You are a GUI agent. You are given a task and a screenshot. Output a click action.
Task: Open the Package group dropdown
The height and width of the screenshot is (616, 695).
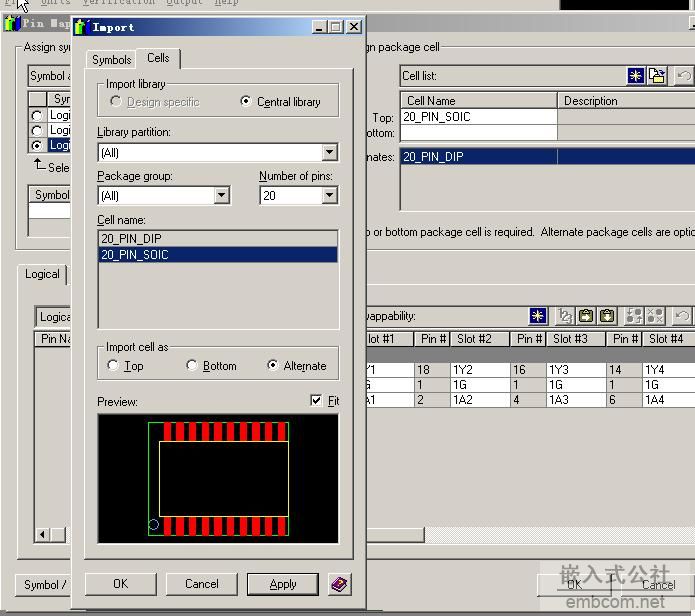click(221, 195)
